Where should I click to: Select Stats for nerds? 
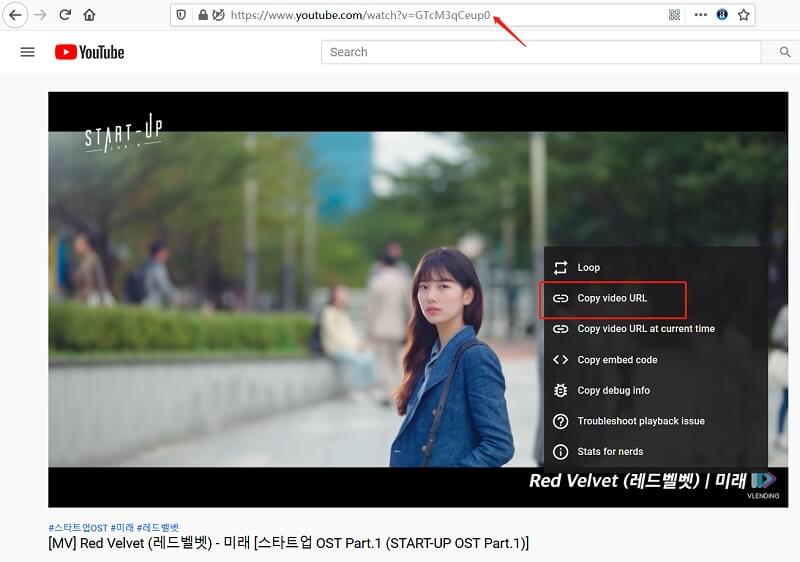[x=656, y=451]
